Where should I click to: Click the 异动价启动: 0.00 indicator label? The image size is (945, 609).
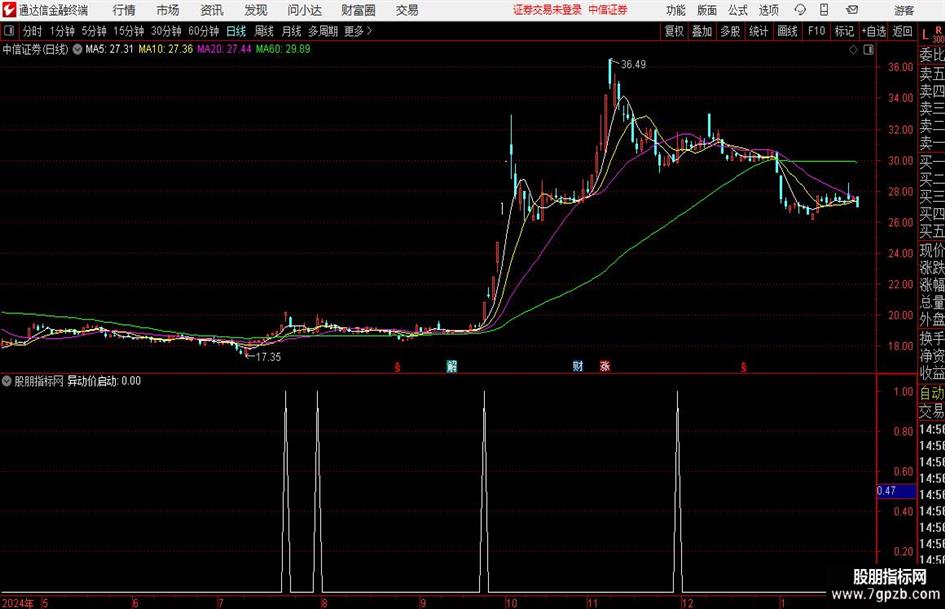click(104, 381)
